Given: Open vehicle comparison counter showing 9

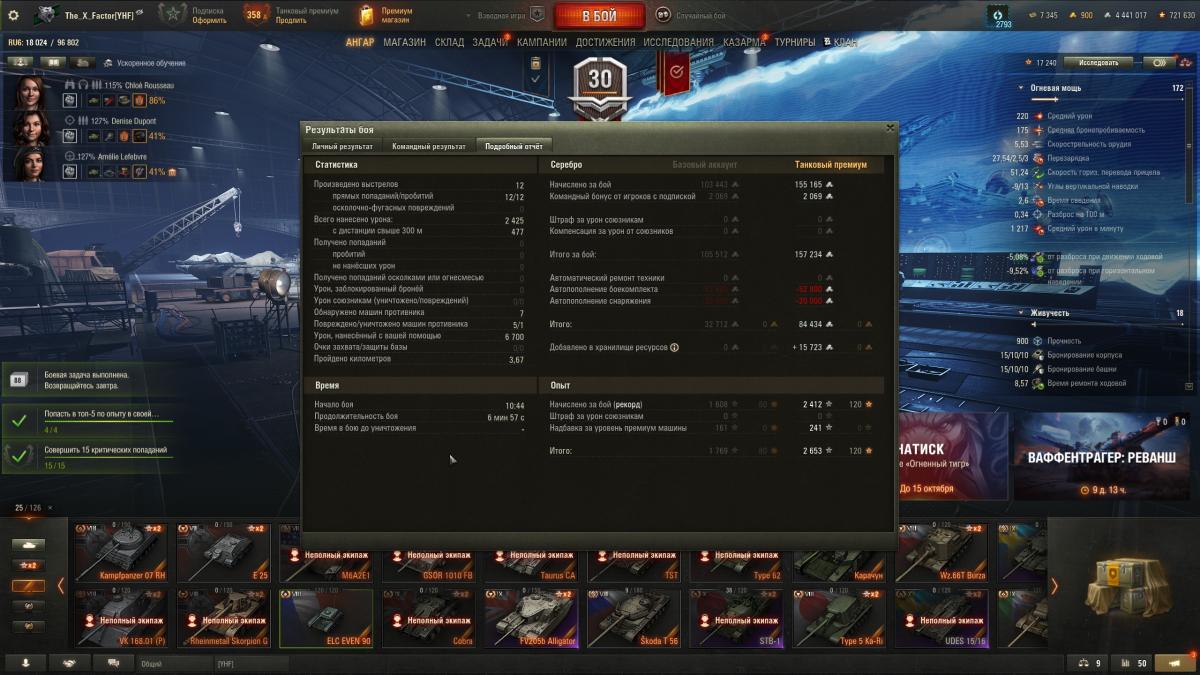Looking at the screenshot, I should tap(1089, 663).
